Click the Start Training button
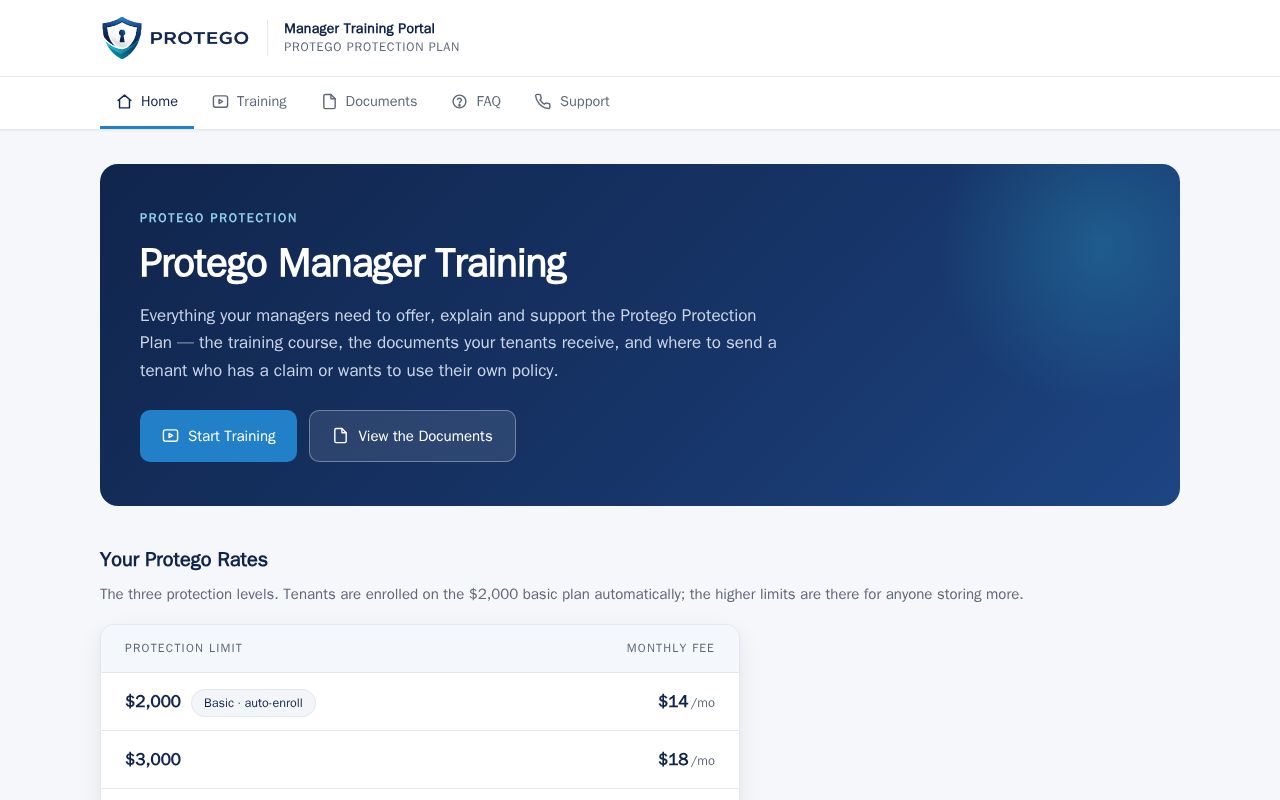The image size is (1280, 800). click(218, 436)
